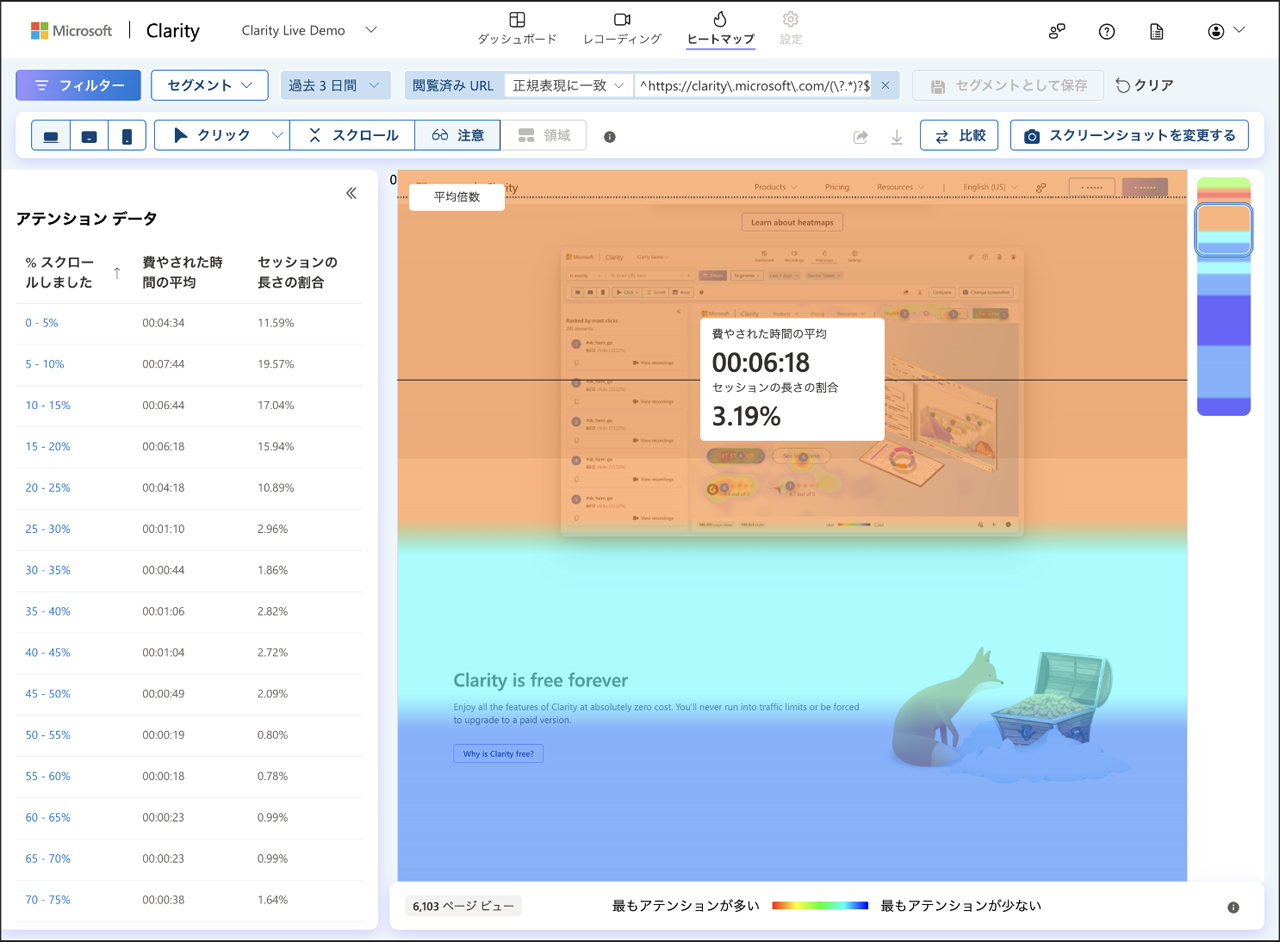Click the download heatmap icon
1280x942 pixels.
897,137
